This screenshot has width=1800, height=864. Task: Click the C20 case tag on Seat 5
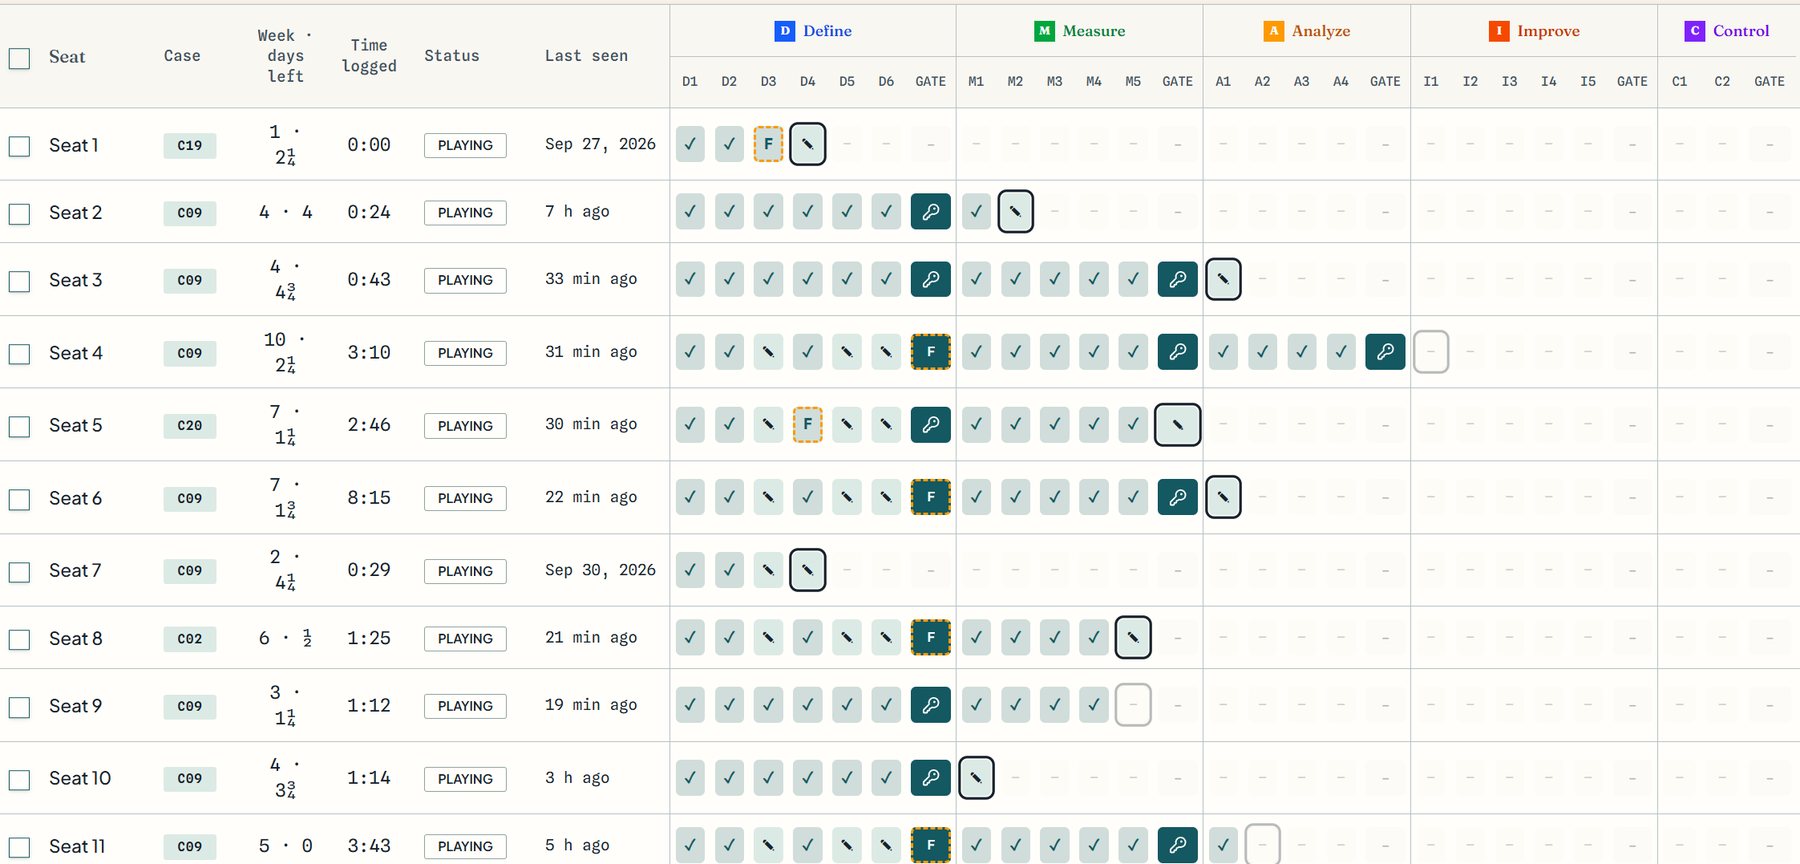[x=190, y=425]
